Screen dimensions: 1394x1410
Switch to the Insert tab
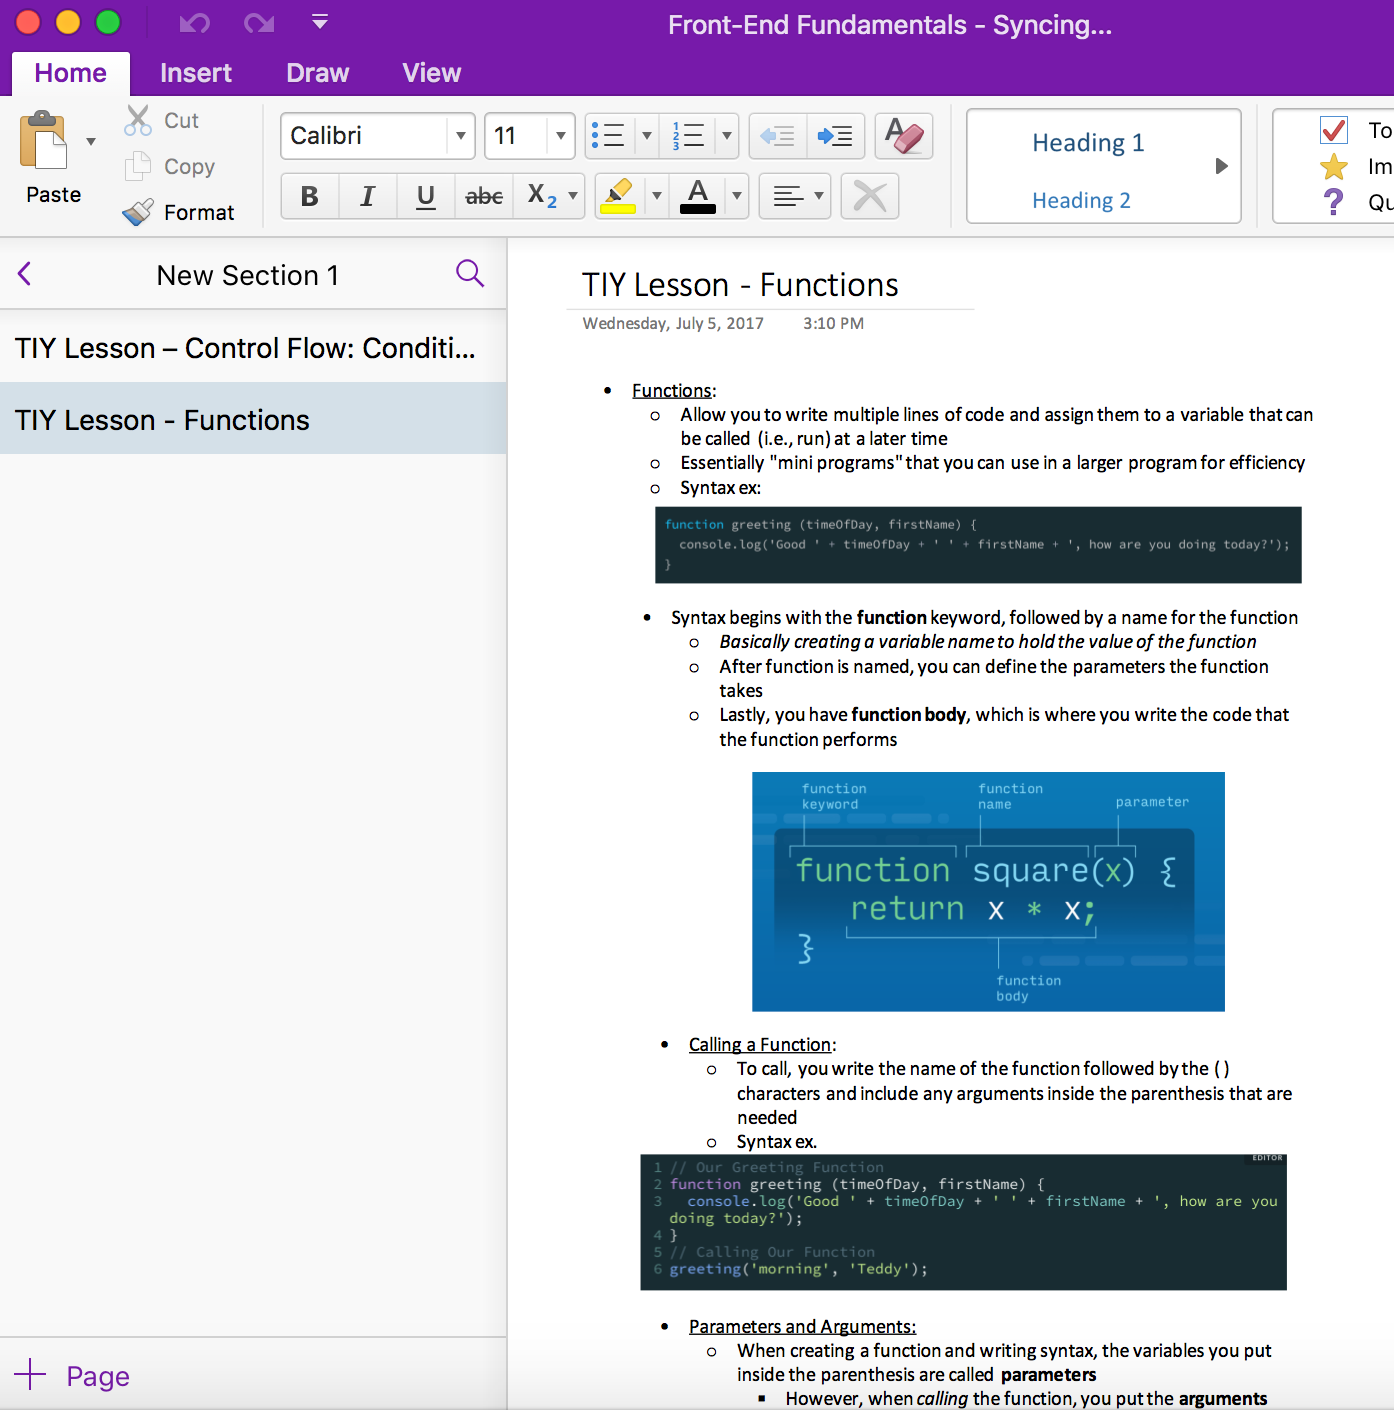pos(195,72)
